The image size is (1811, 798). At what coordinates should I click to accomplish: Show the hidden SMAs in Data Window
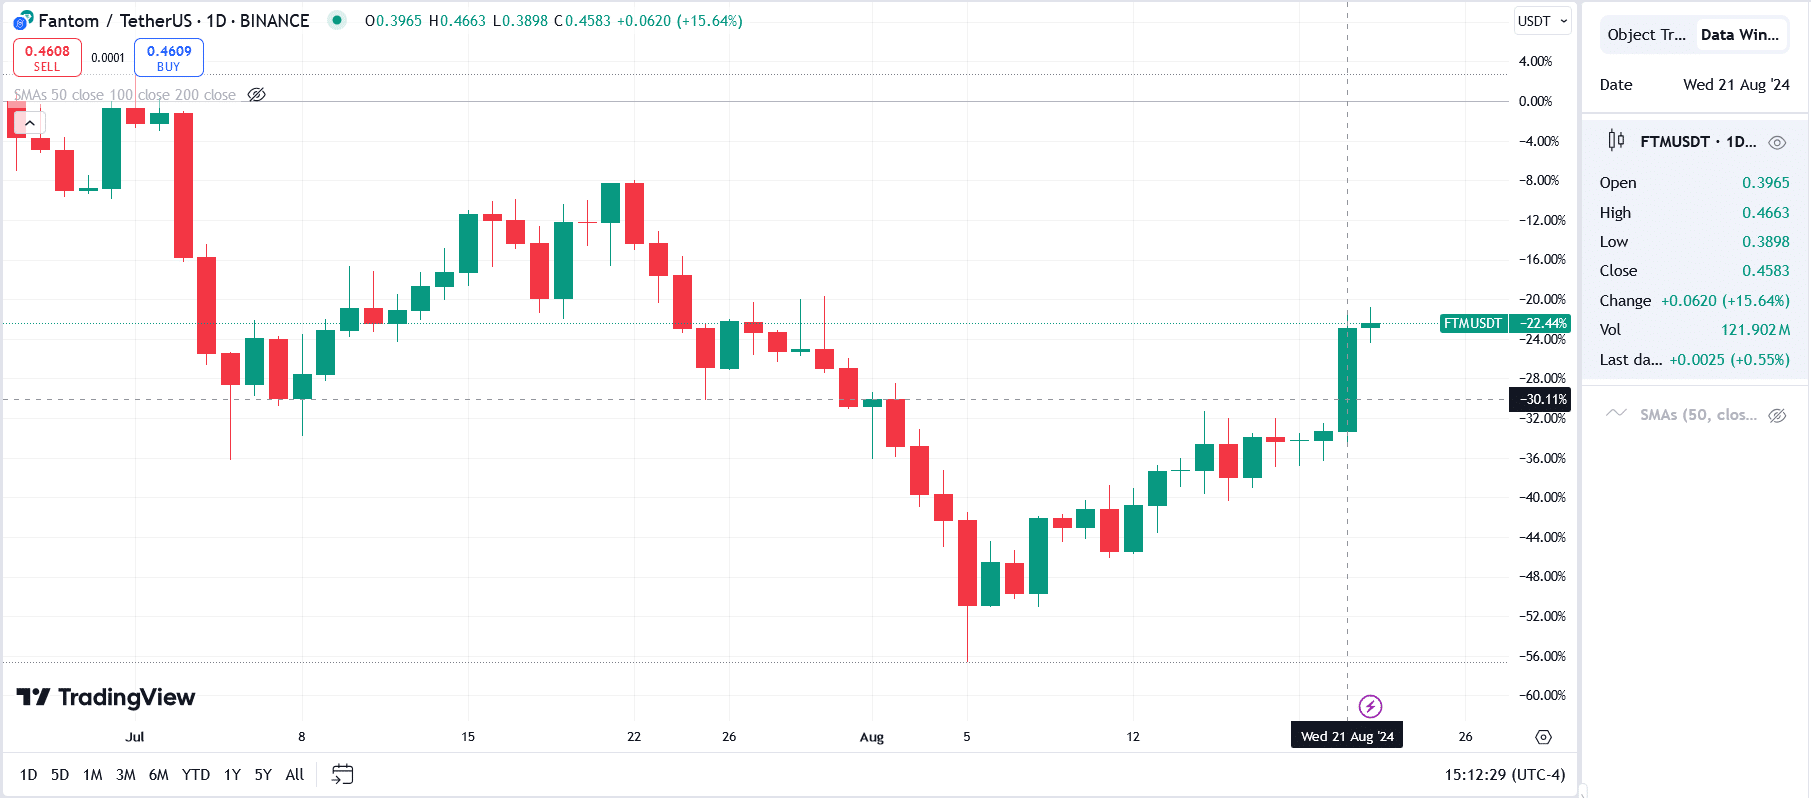click(1777, 415)
